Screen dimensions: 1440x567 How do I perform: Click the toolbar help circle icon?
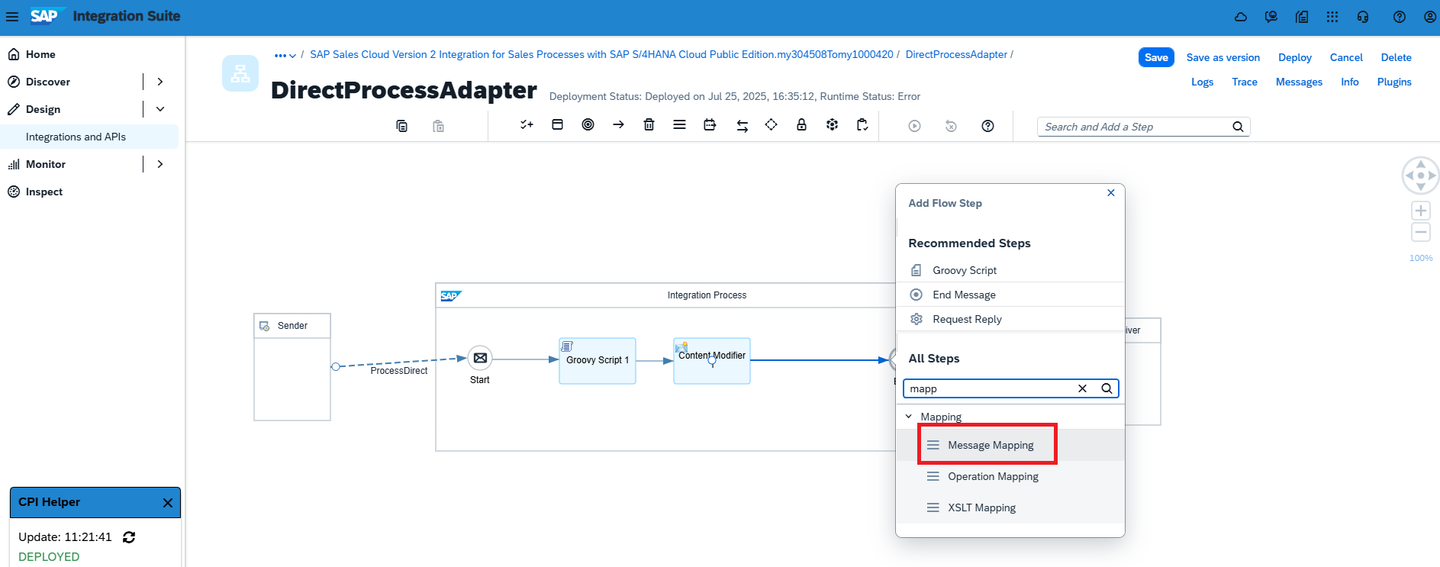tap(988, 126)
